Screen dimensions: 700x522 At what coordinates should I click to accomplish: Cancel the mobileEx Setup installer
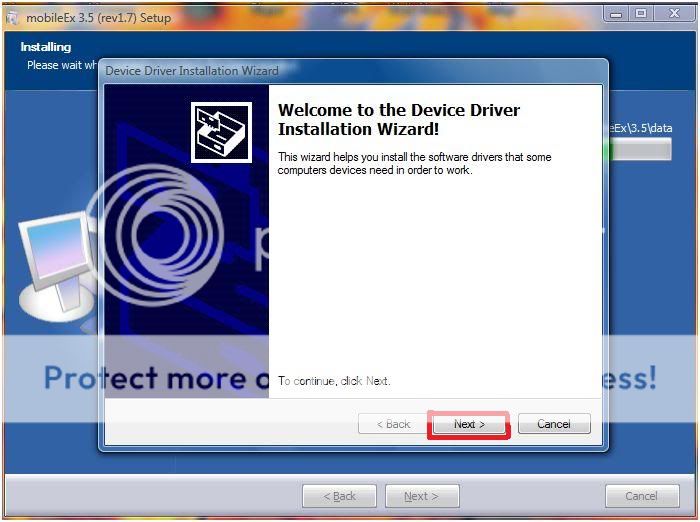tap(642, 496)
